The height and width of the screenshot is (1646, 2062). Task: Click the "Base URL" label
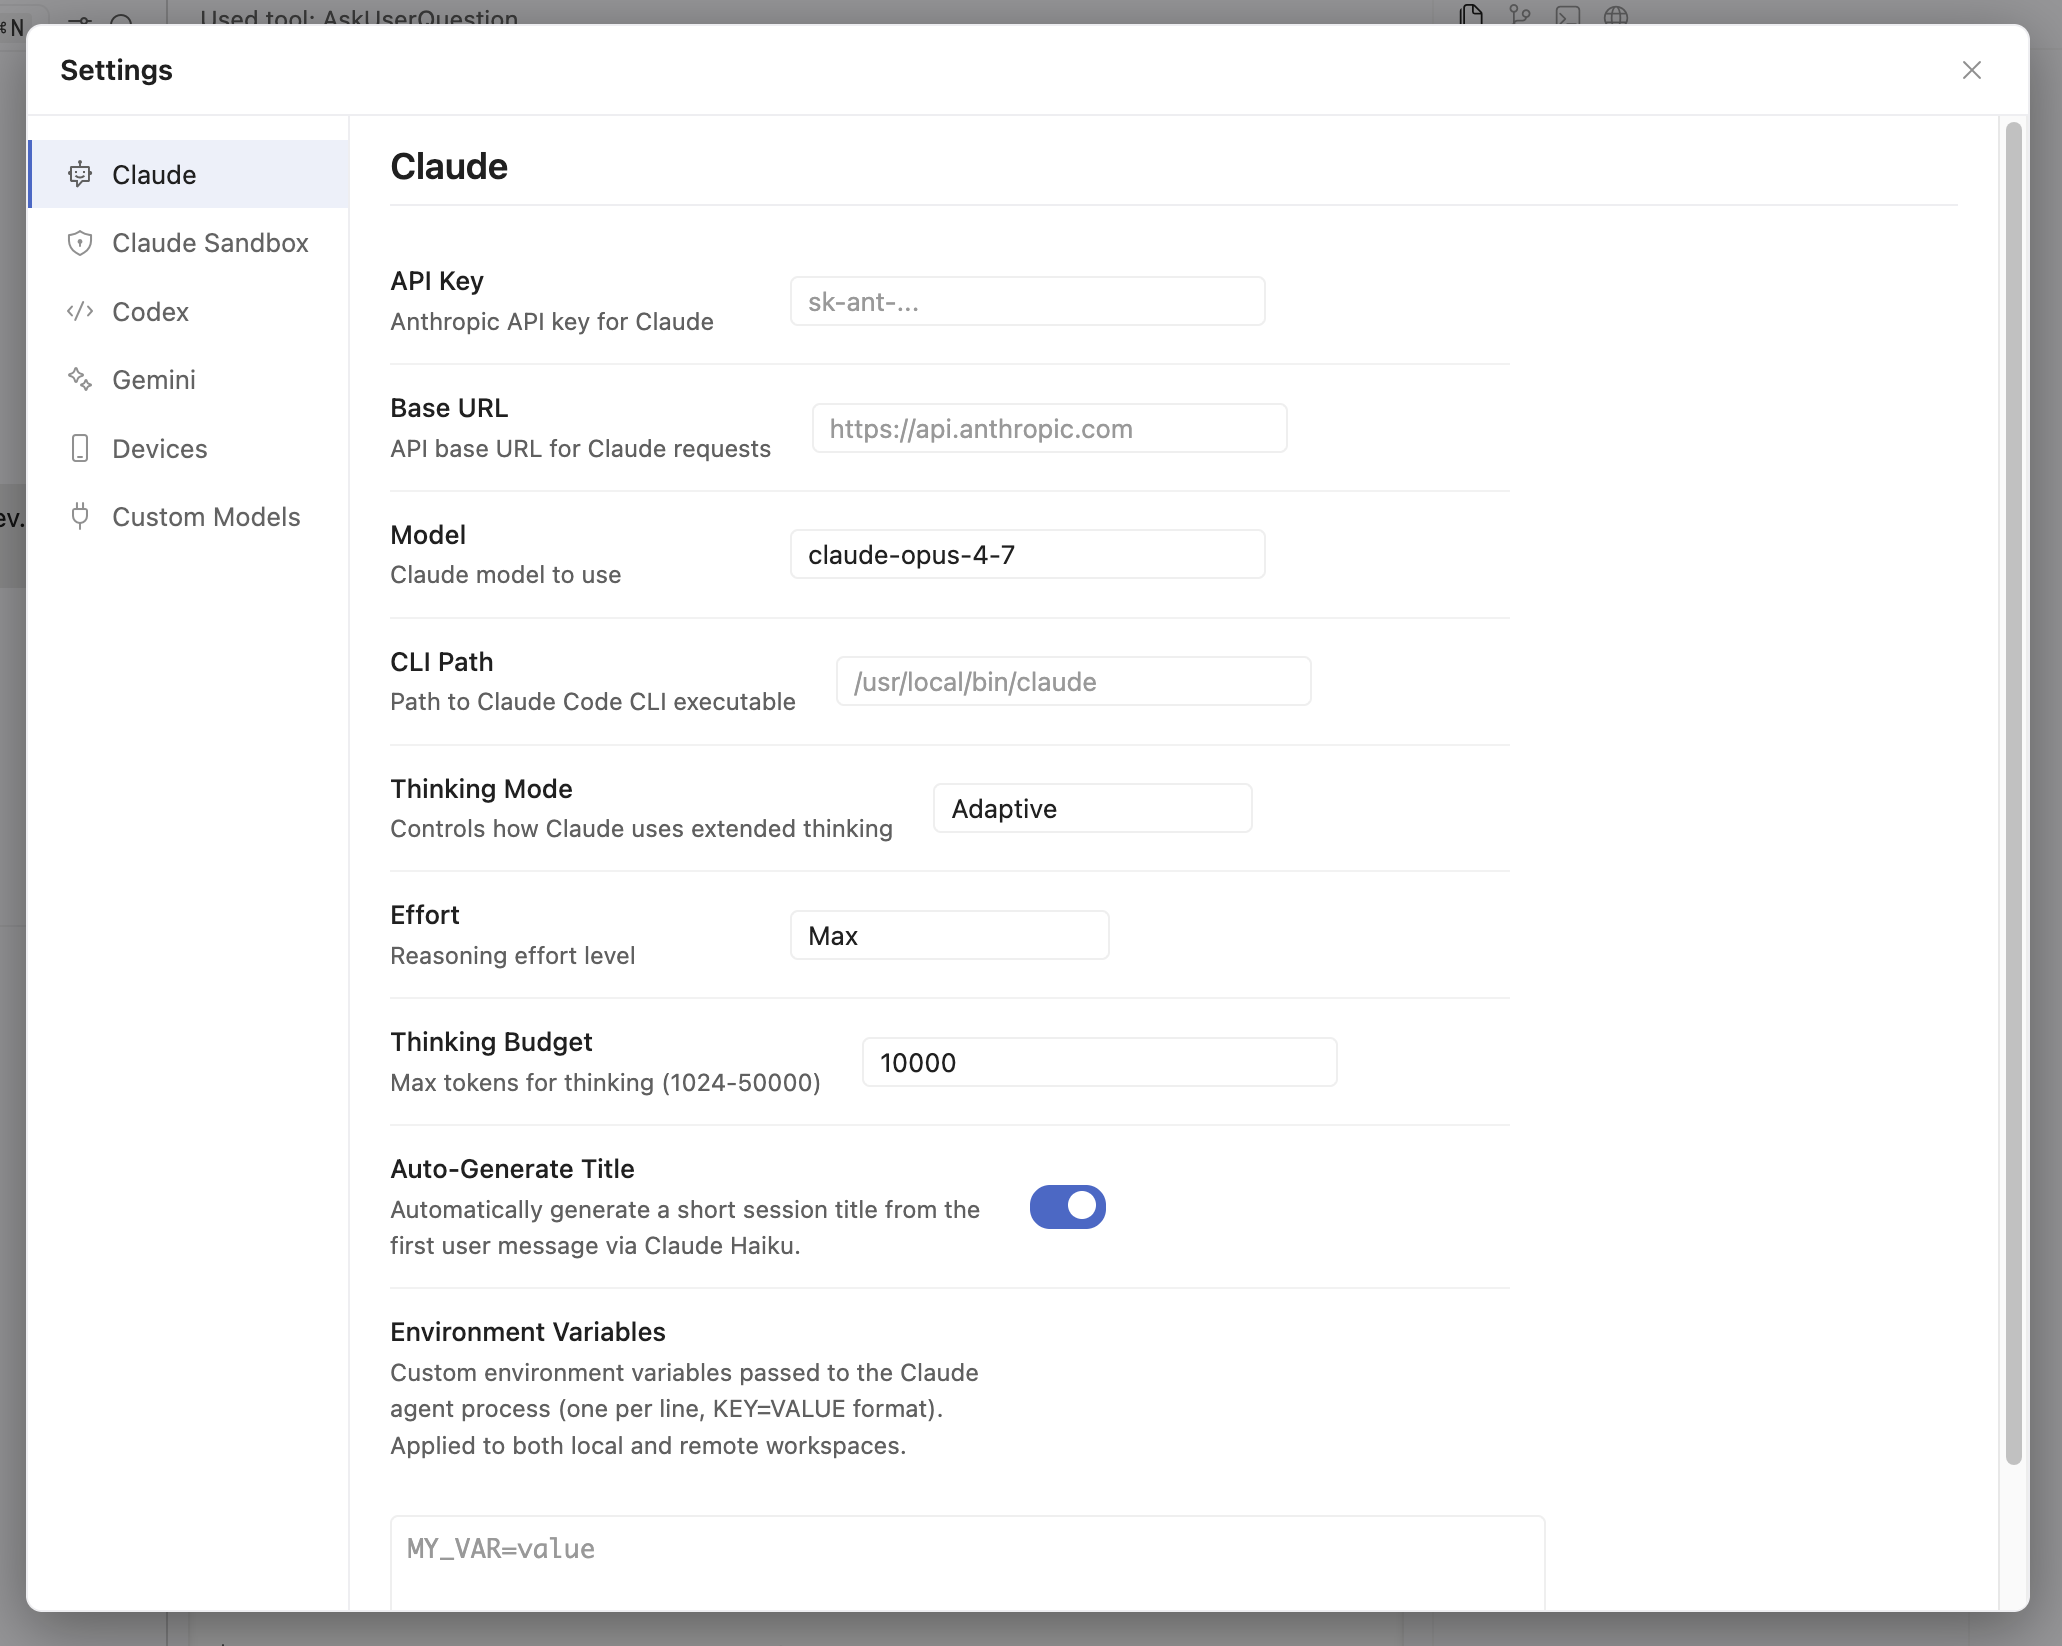click(x=449, y=408)
